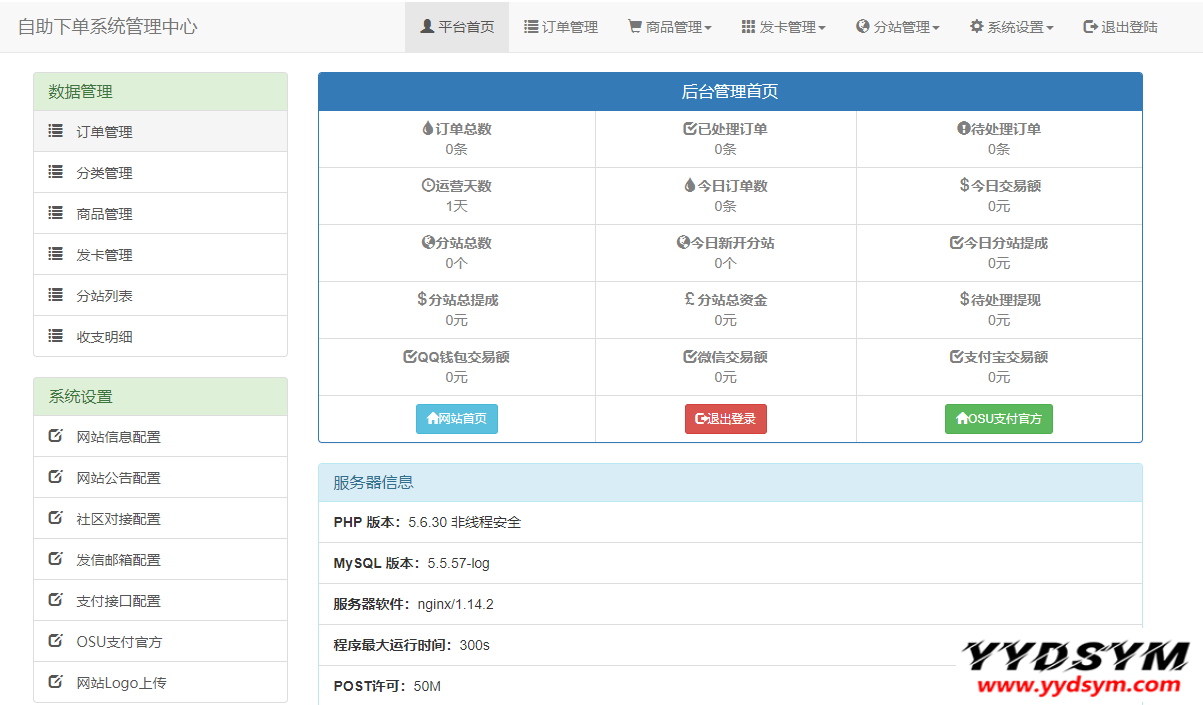Open the 系统设置 dropdown menu
The width and height of the screenshot is (1203, 705).
point(1011,27)
